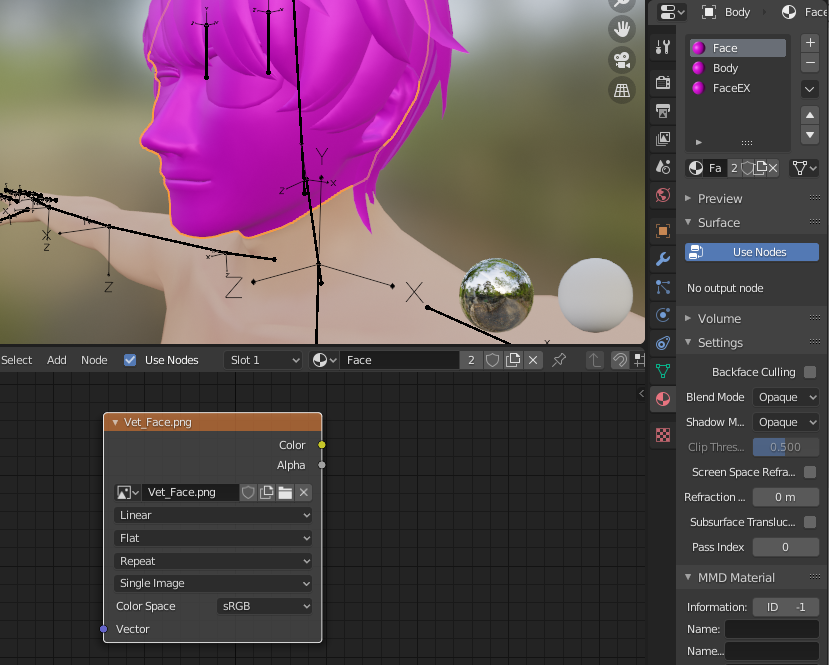Open Blend Mode Opaque dropdown
This screenshot has height=665, width=829.
(x=786, y=397)
